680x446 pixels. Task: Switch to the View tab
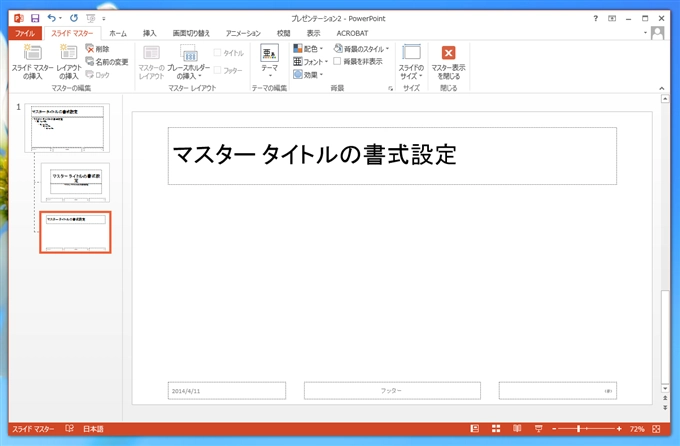(314, 33)
